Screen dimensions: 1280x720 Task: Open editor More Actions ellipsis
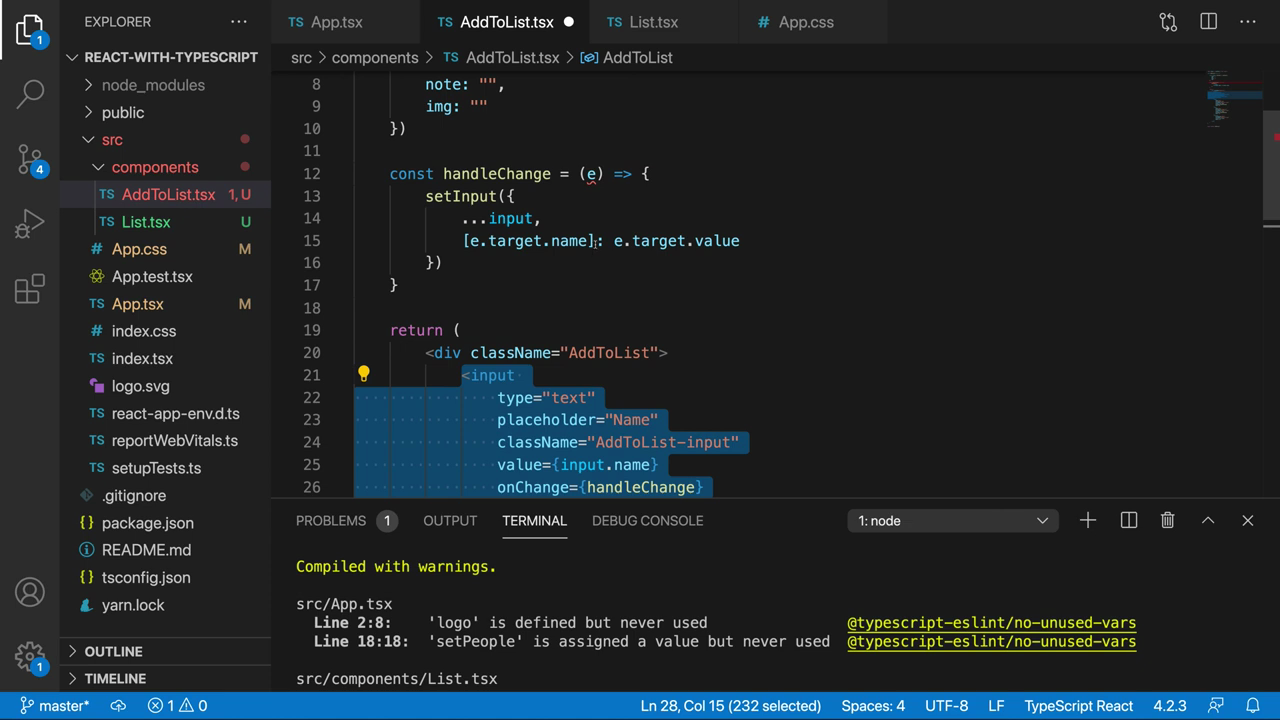click(x=1248, y=21)
